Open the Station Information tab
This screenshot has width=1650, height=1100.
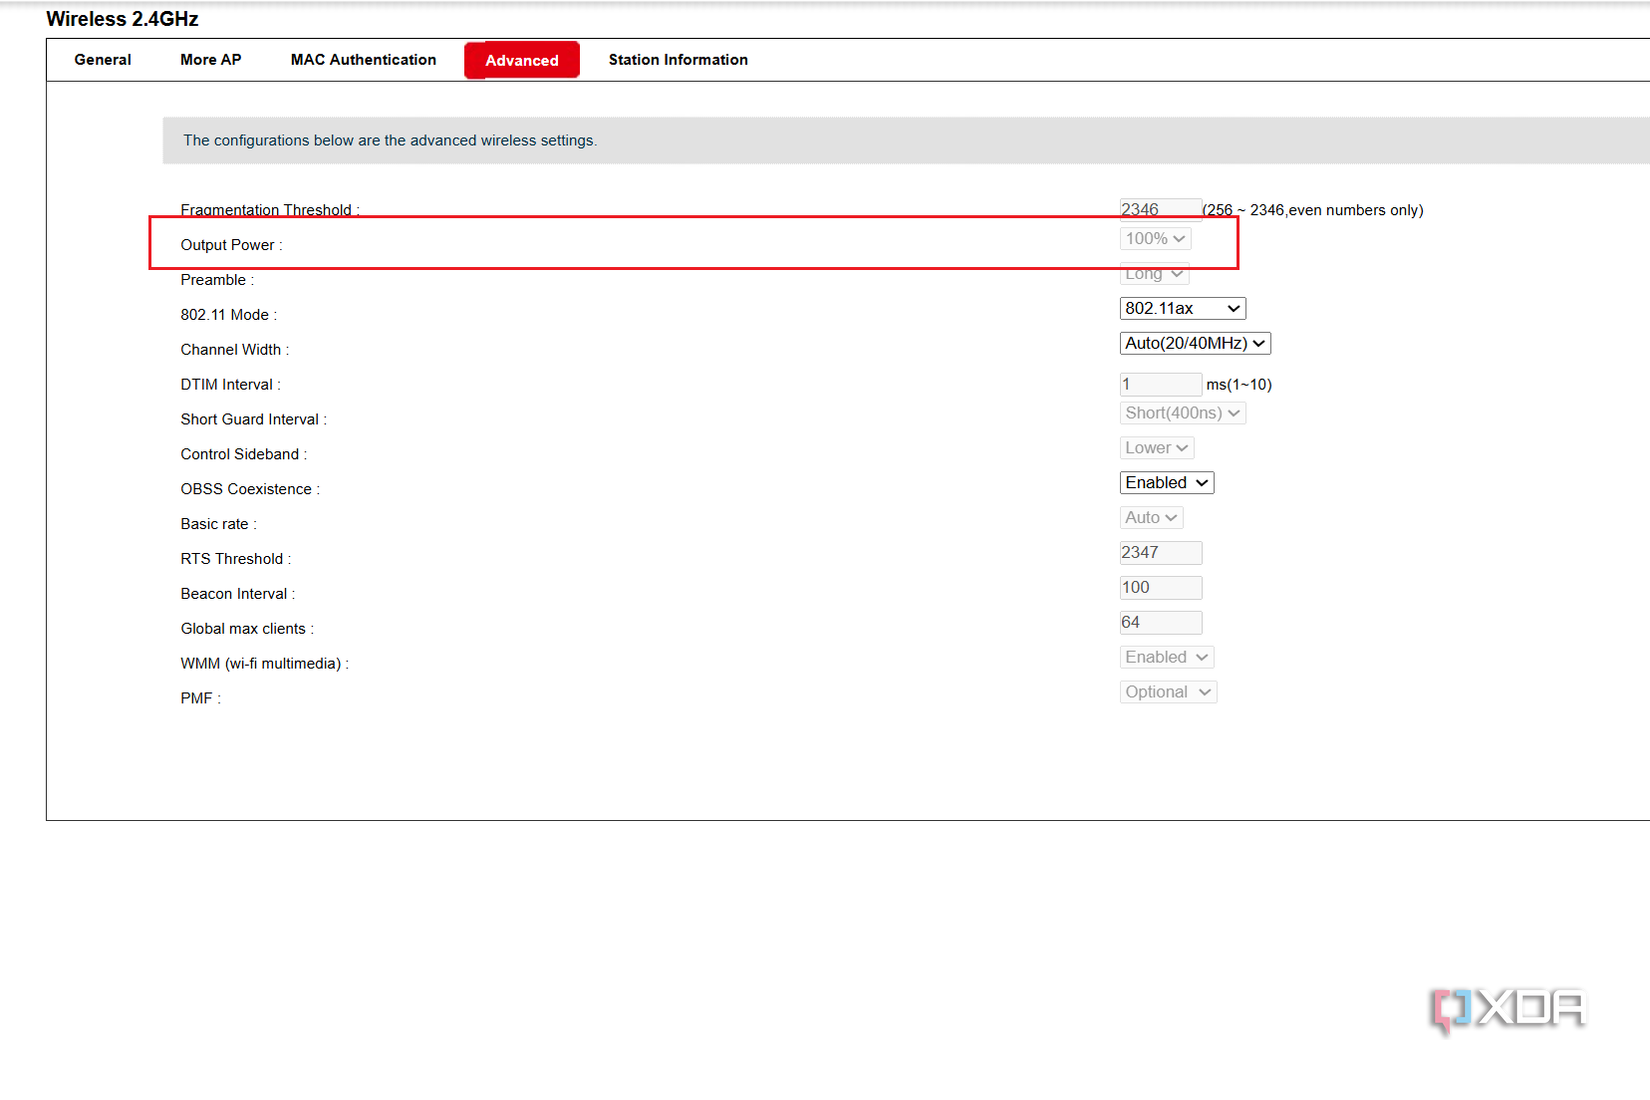point(678,60)
